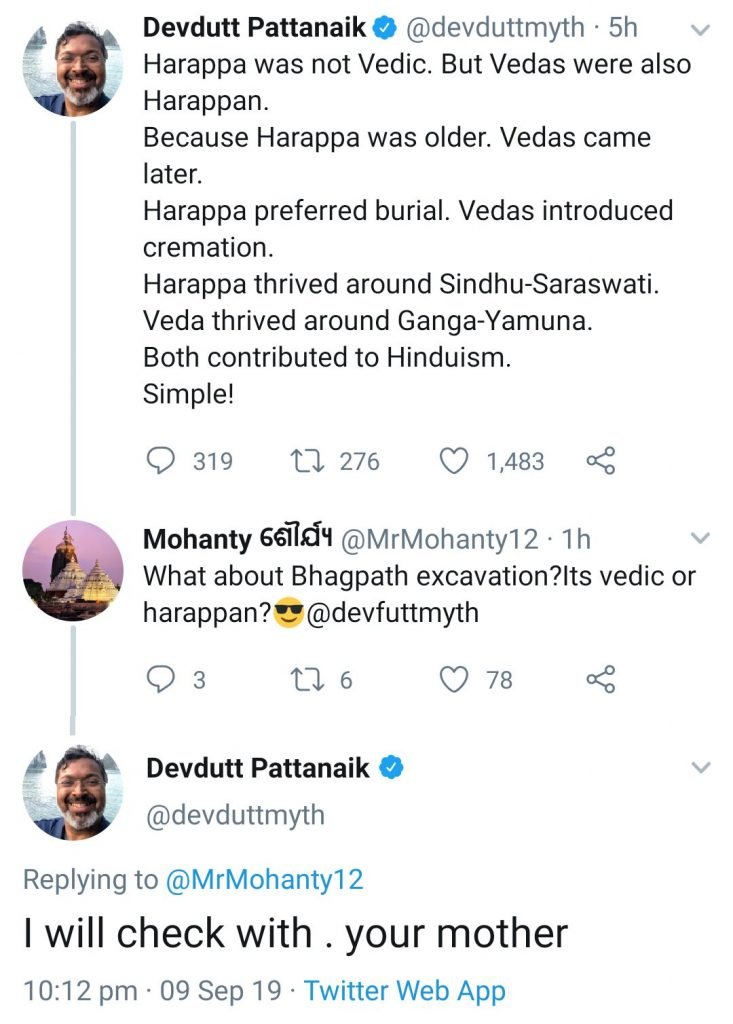Click the Twitter Web App source link
The image size is (733, 1024).
(405, 991)
